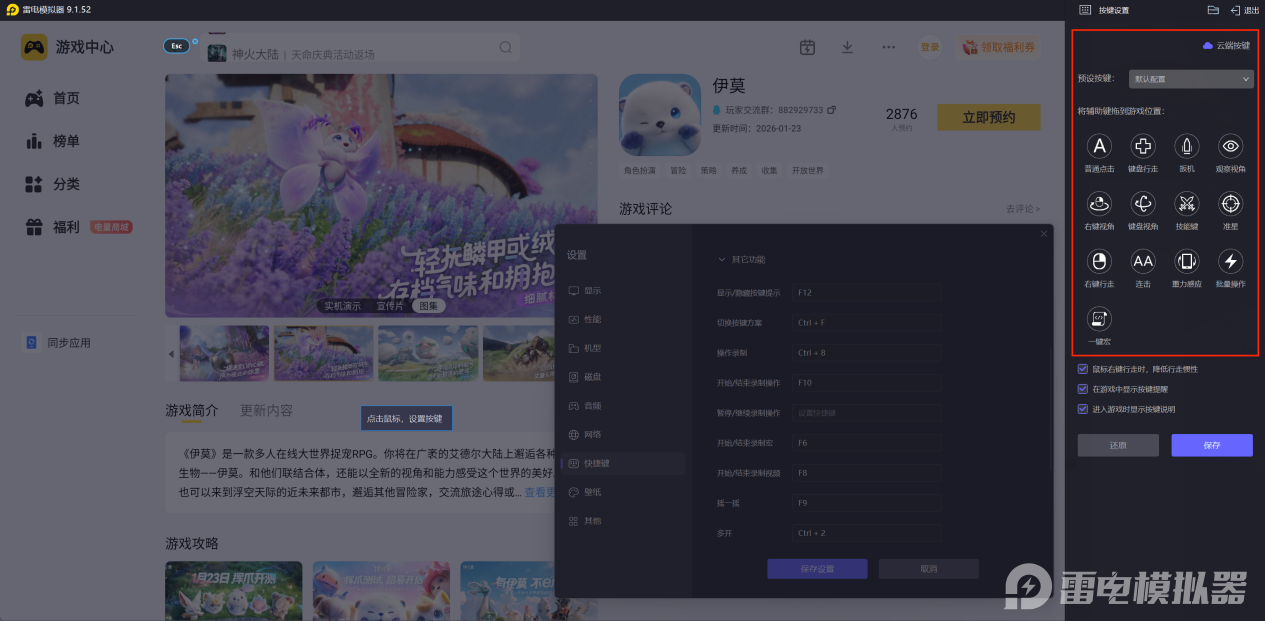The height and width of the screenshot is (621, 1265).
Task: Click the 电量商城 badge next to 福利
Action: 111,227
